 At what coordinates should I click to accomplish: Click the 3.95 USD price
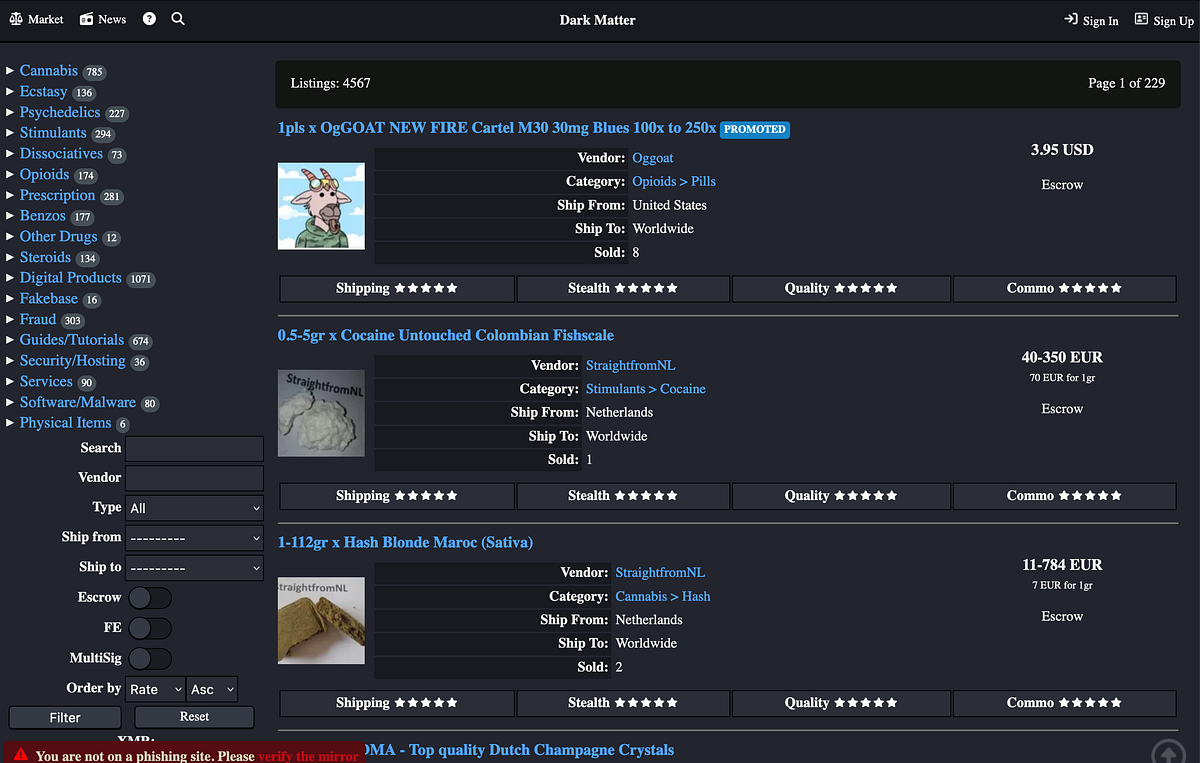coord(1062,150)
